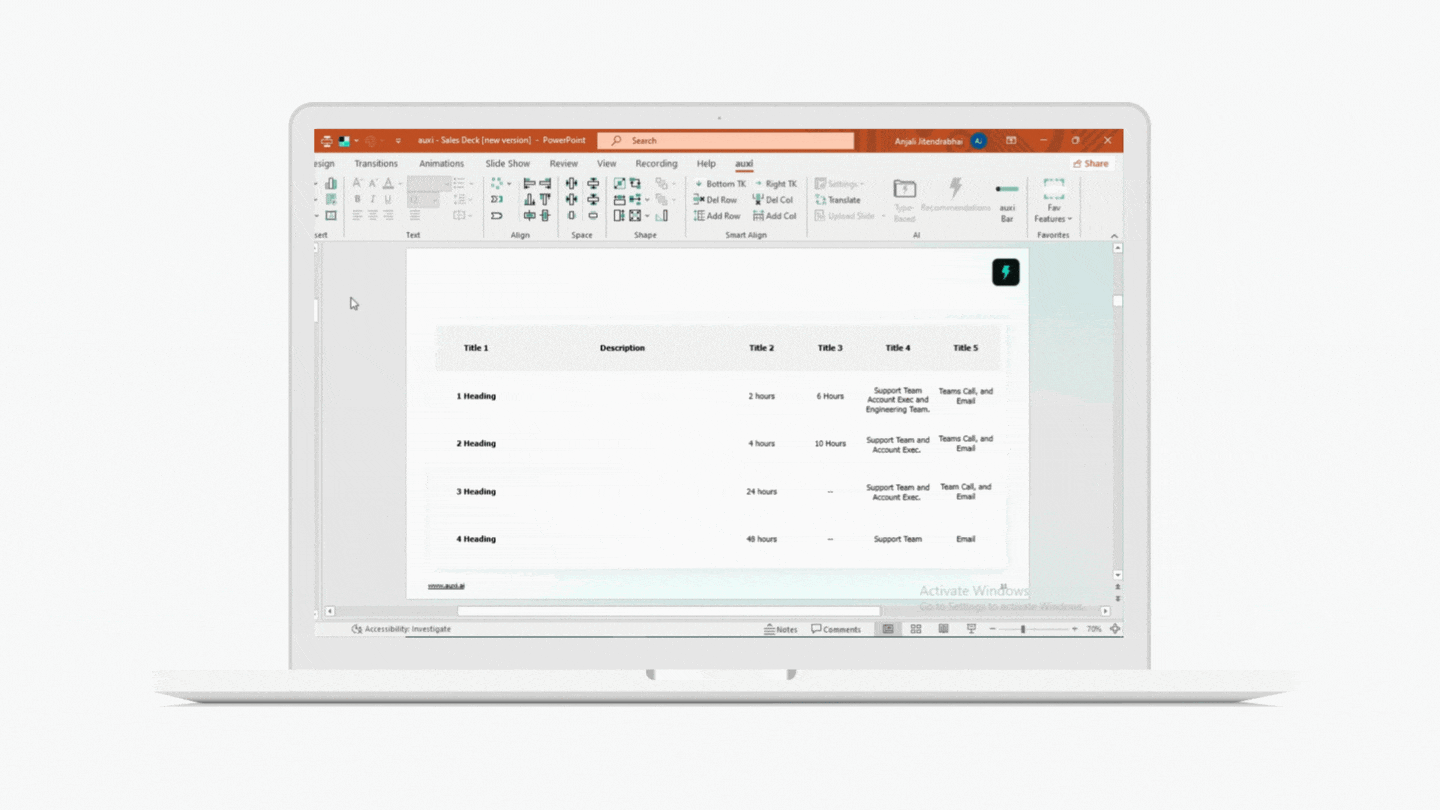Zoom in with the plus button
Screen dimensions: 1440x810
pos(1075,629)
